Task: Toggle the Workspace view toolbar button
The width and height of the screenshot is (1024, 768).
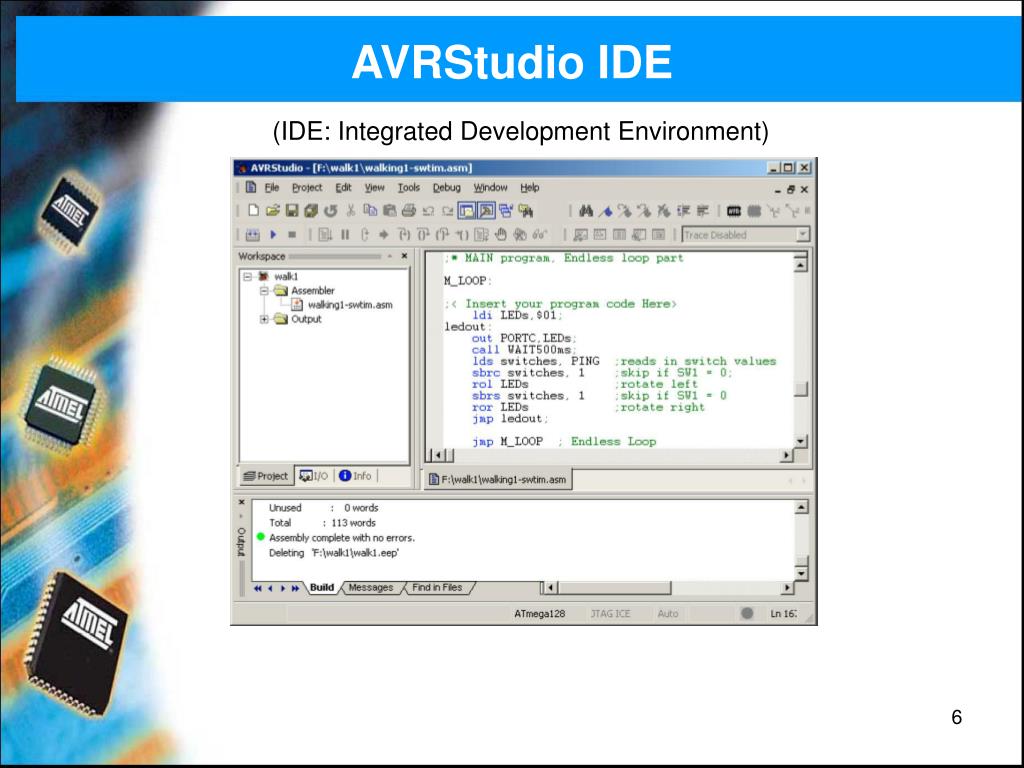Action: coord(466,210)
